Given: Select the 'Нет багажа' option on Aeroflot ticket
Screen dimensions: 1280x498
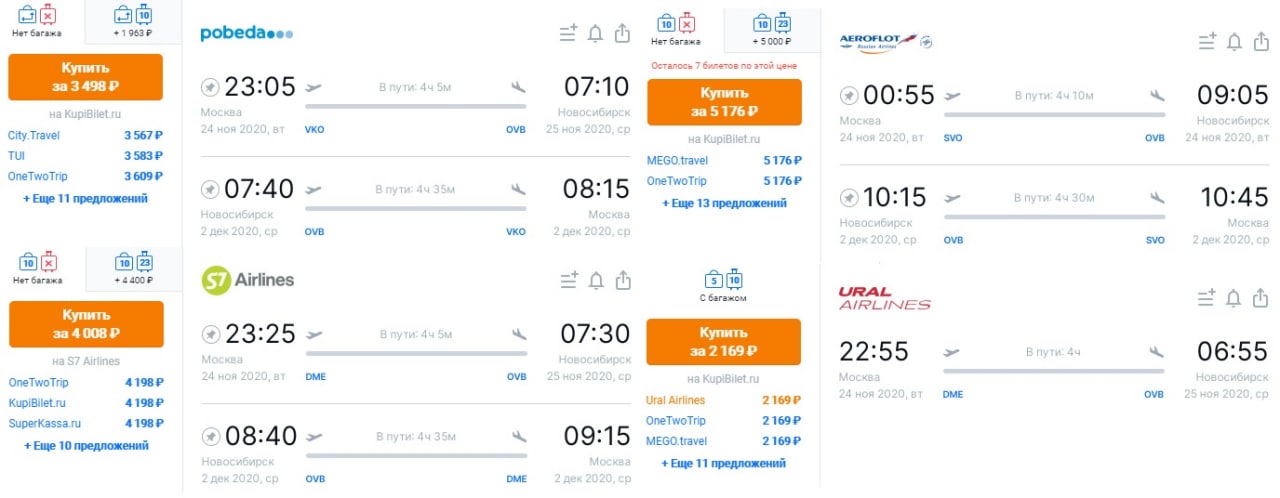Looking at the screenshot, I should (x=675, y=30).
